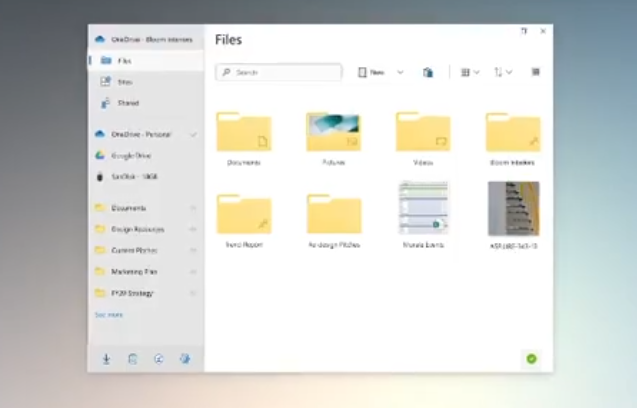The width and height of the screenshot is (637, 408).
Task: Click the paste clipboard icon in toolbar
Action: click(428, 72)
